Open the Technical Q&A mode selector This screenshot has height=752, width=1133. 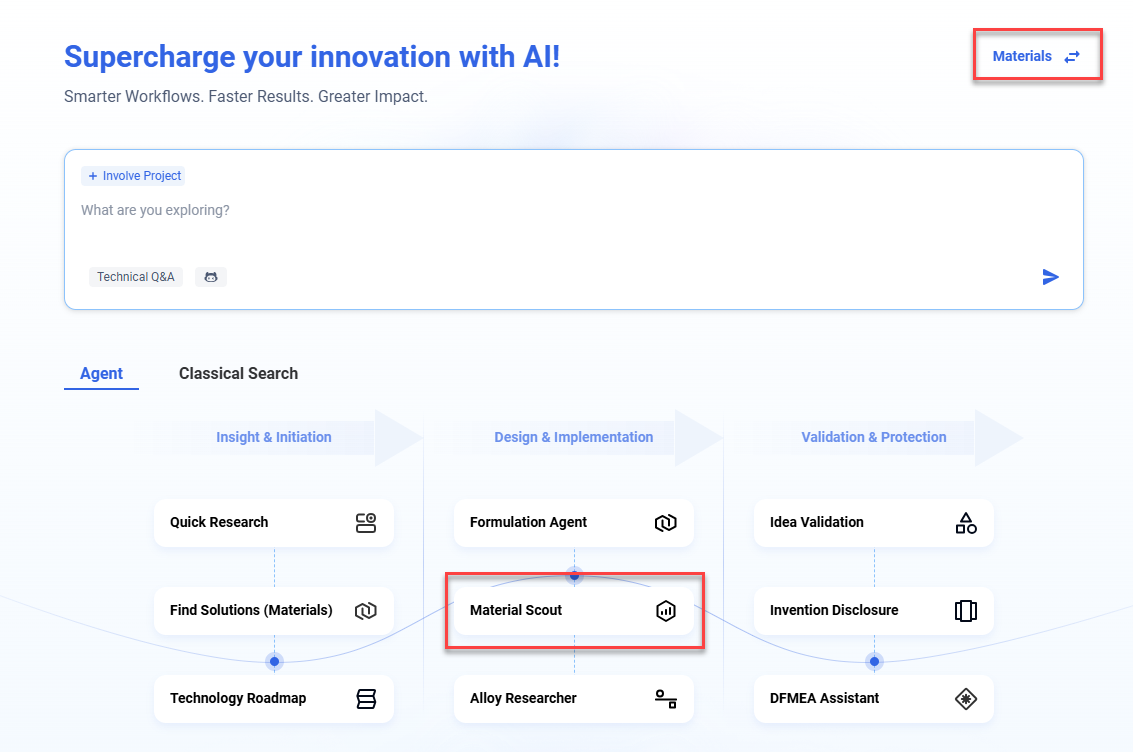136,277
